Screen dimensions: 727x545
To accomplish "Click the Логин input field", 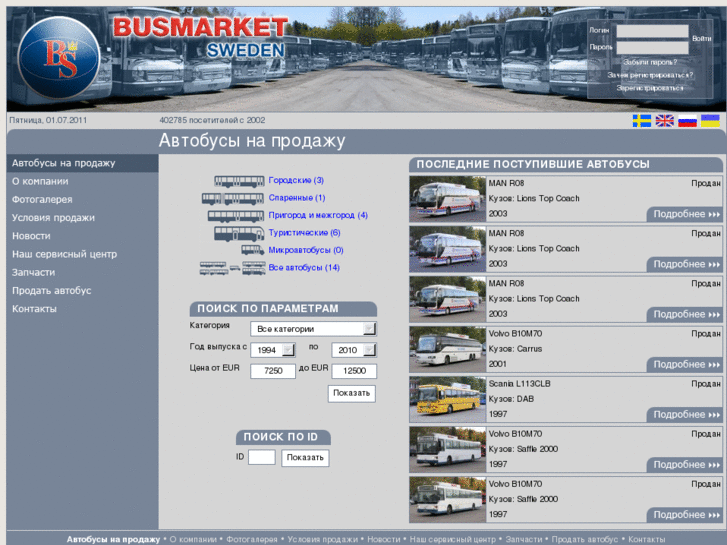I will pyautogui.click(x=652, y=31).
